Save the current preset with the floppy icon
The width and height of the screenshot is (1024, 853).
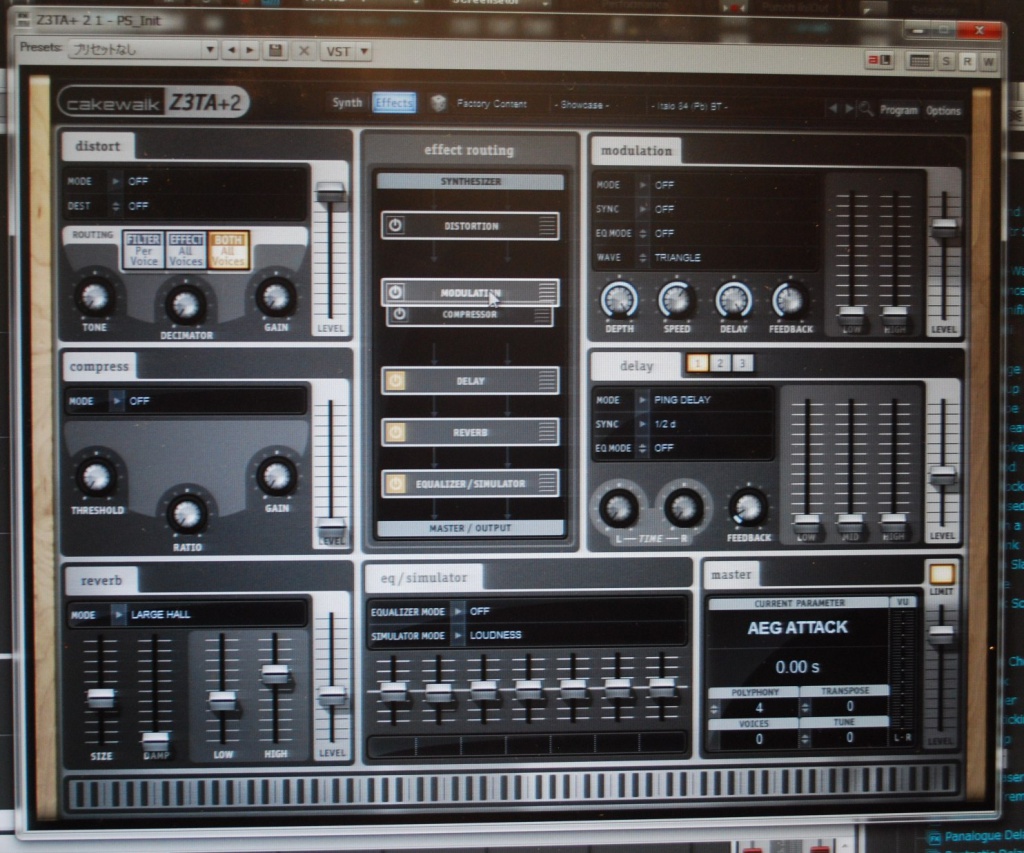point(276,50)
